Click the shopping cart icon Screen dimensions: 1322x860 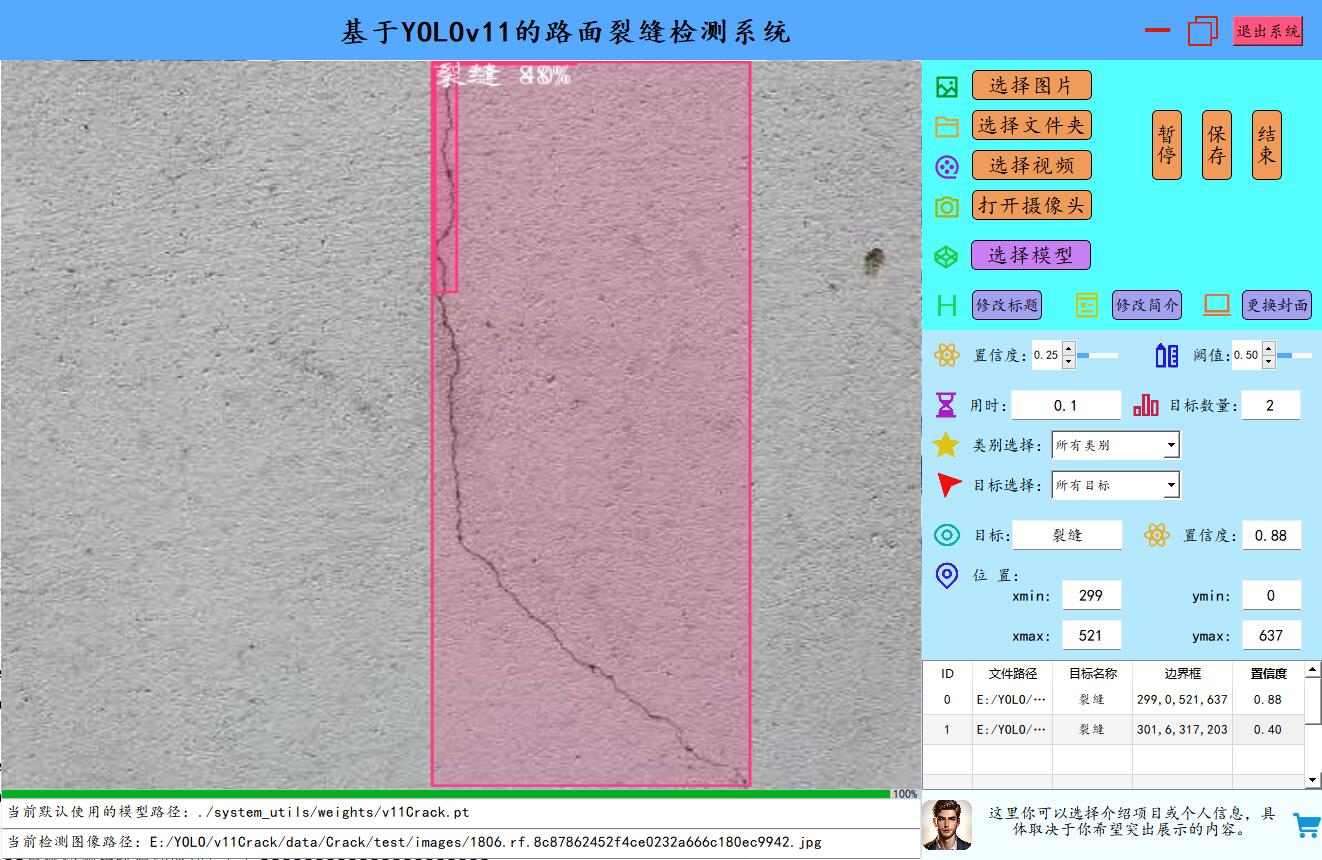1306,825
